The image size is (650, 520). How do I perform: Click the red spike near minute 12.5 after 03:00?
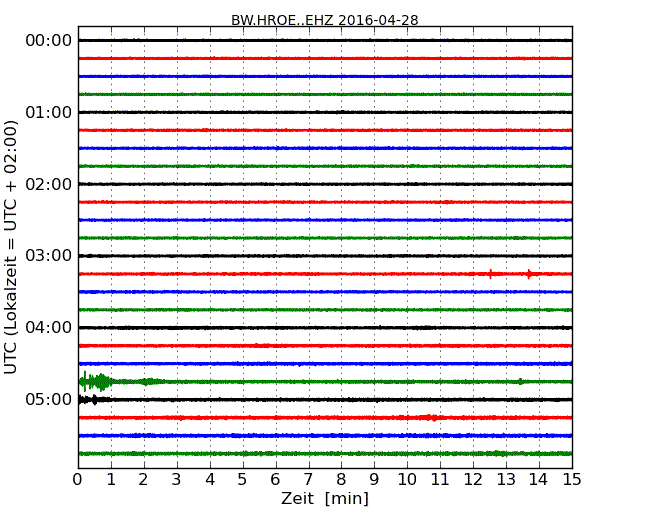coord(490,274)
